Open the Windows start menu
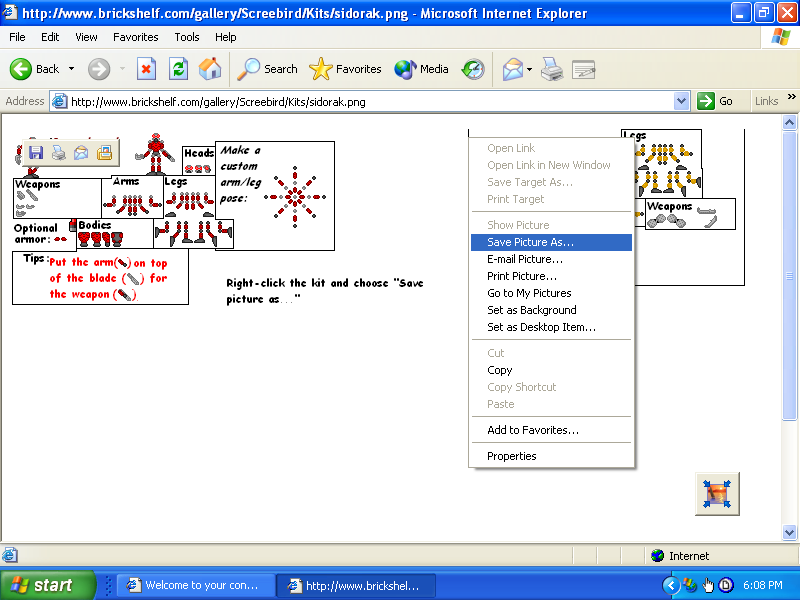This screenshot has height=600, width=800. click(x=47, y=585)
